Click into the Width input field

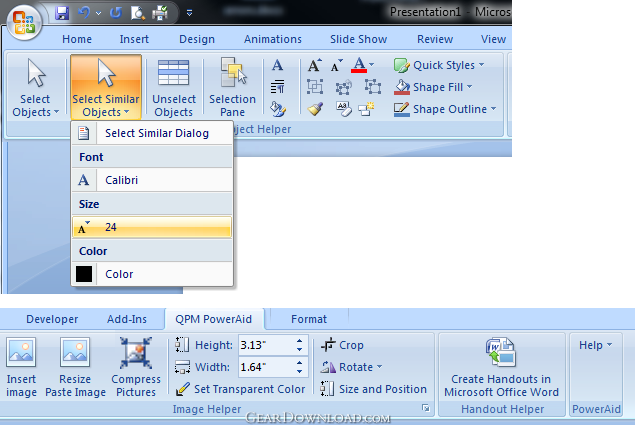click(x=267, y=367)
